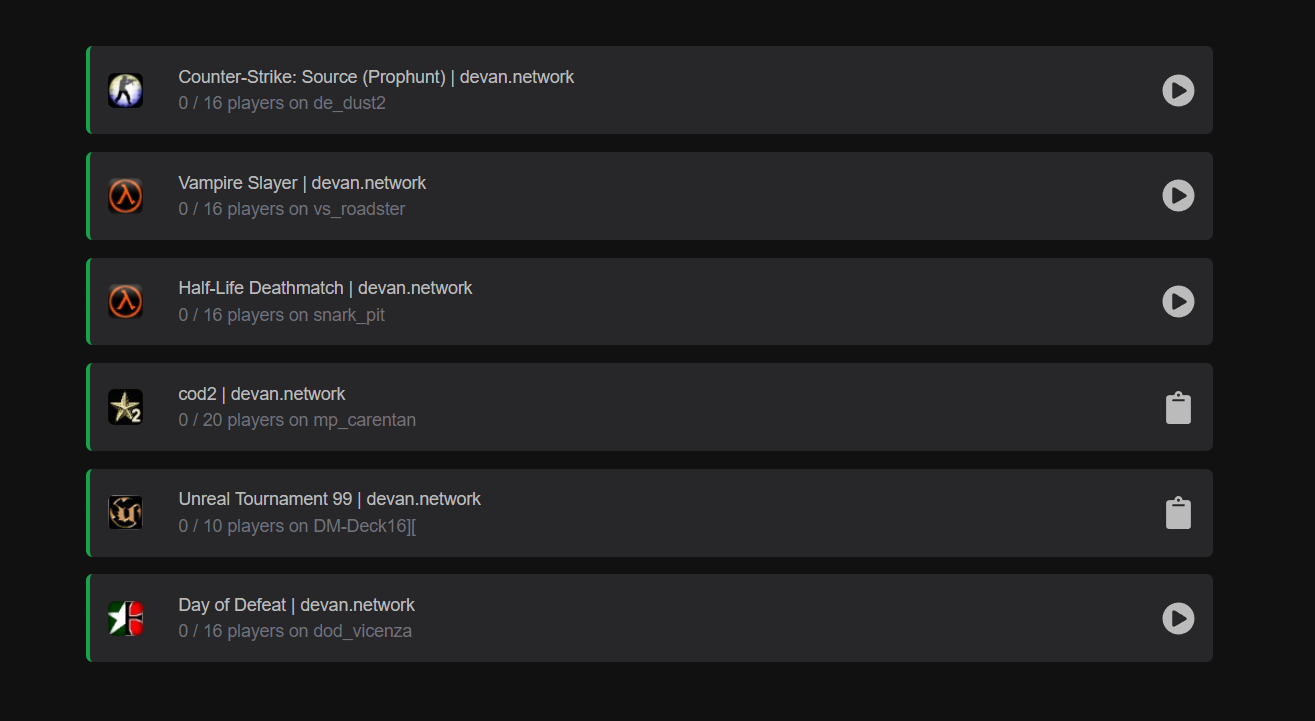Click the Half-Life Deathmatch lambda icon

coord(126,301)
